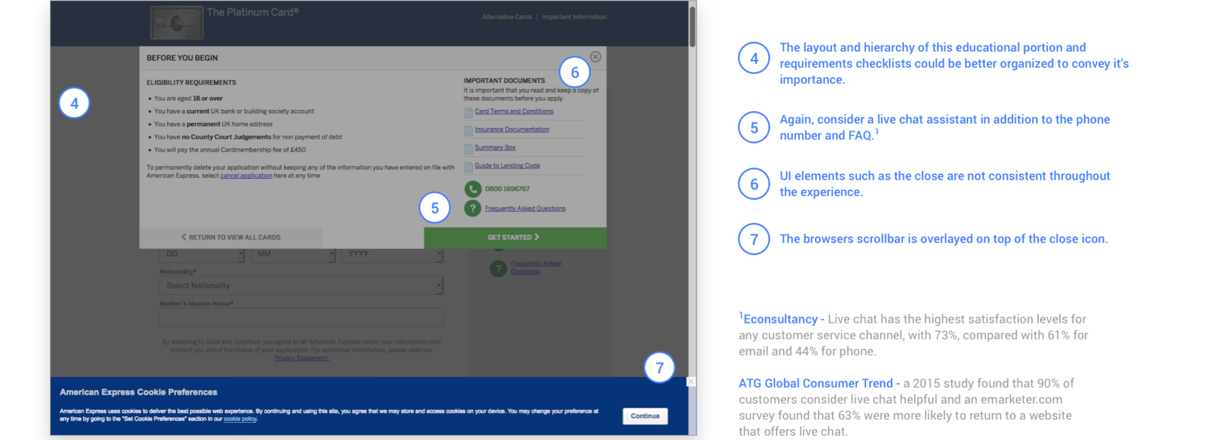Click the Mother's Maiden Name field
1224x440 pixels.
301,317
